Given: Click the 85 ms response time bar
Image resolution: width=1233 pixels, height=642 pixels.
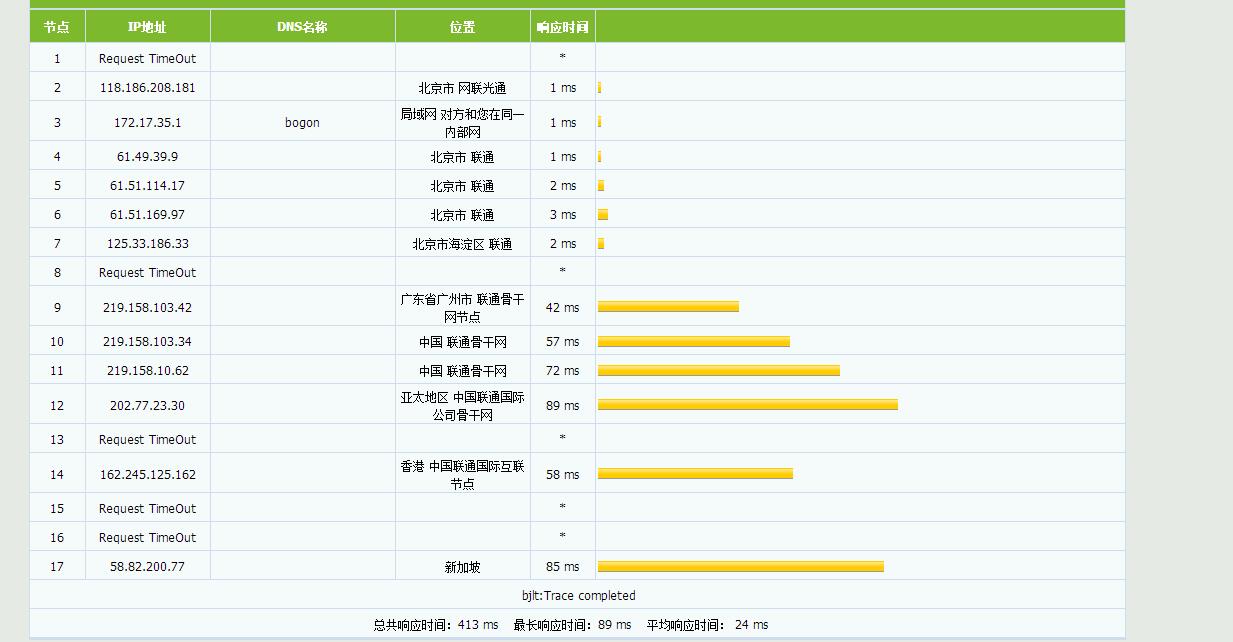Looking at the screenshot, I should [741, 567].
